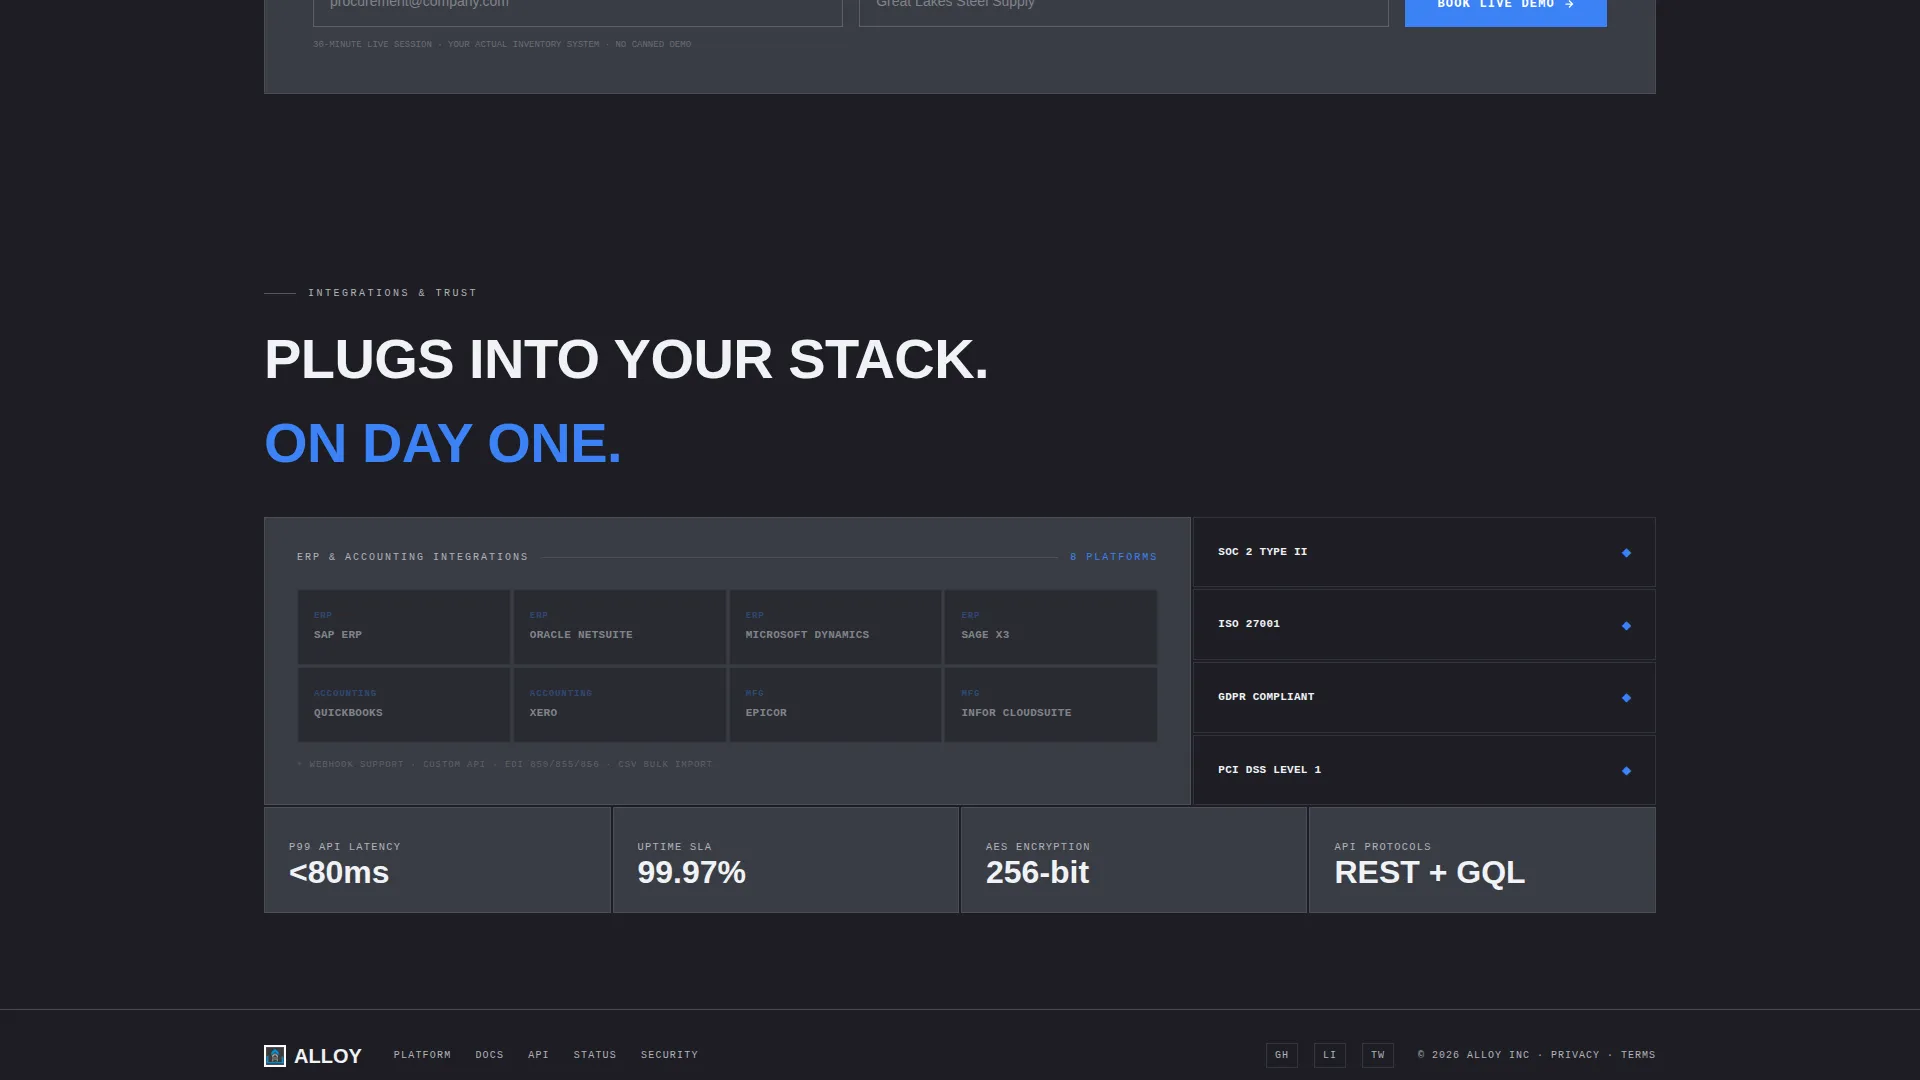The height and width of the screenshot is (1080, 1920).
Task: Open the LI social icon link
Action: coord(1330,1055)
